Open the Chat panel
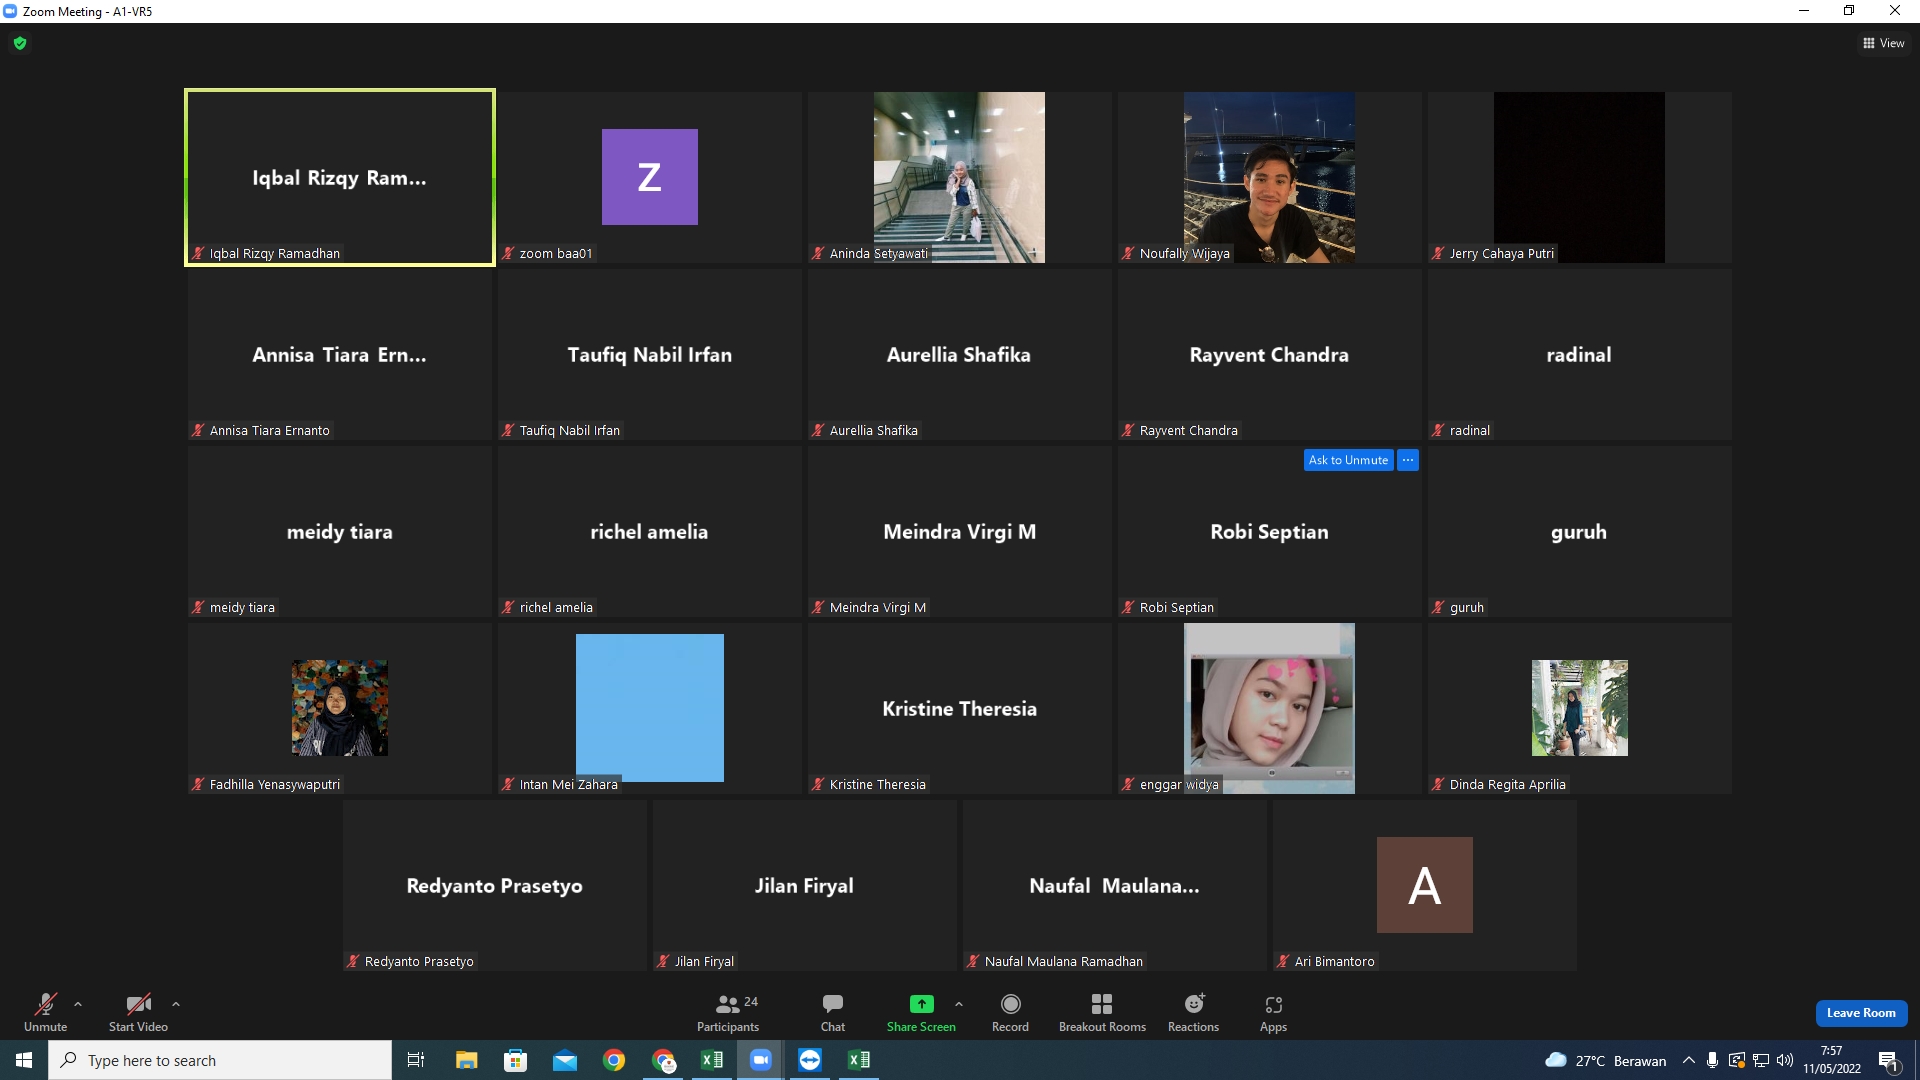The image size is (1920, 1080). pos(833,1011)
